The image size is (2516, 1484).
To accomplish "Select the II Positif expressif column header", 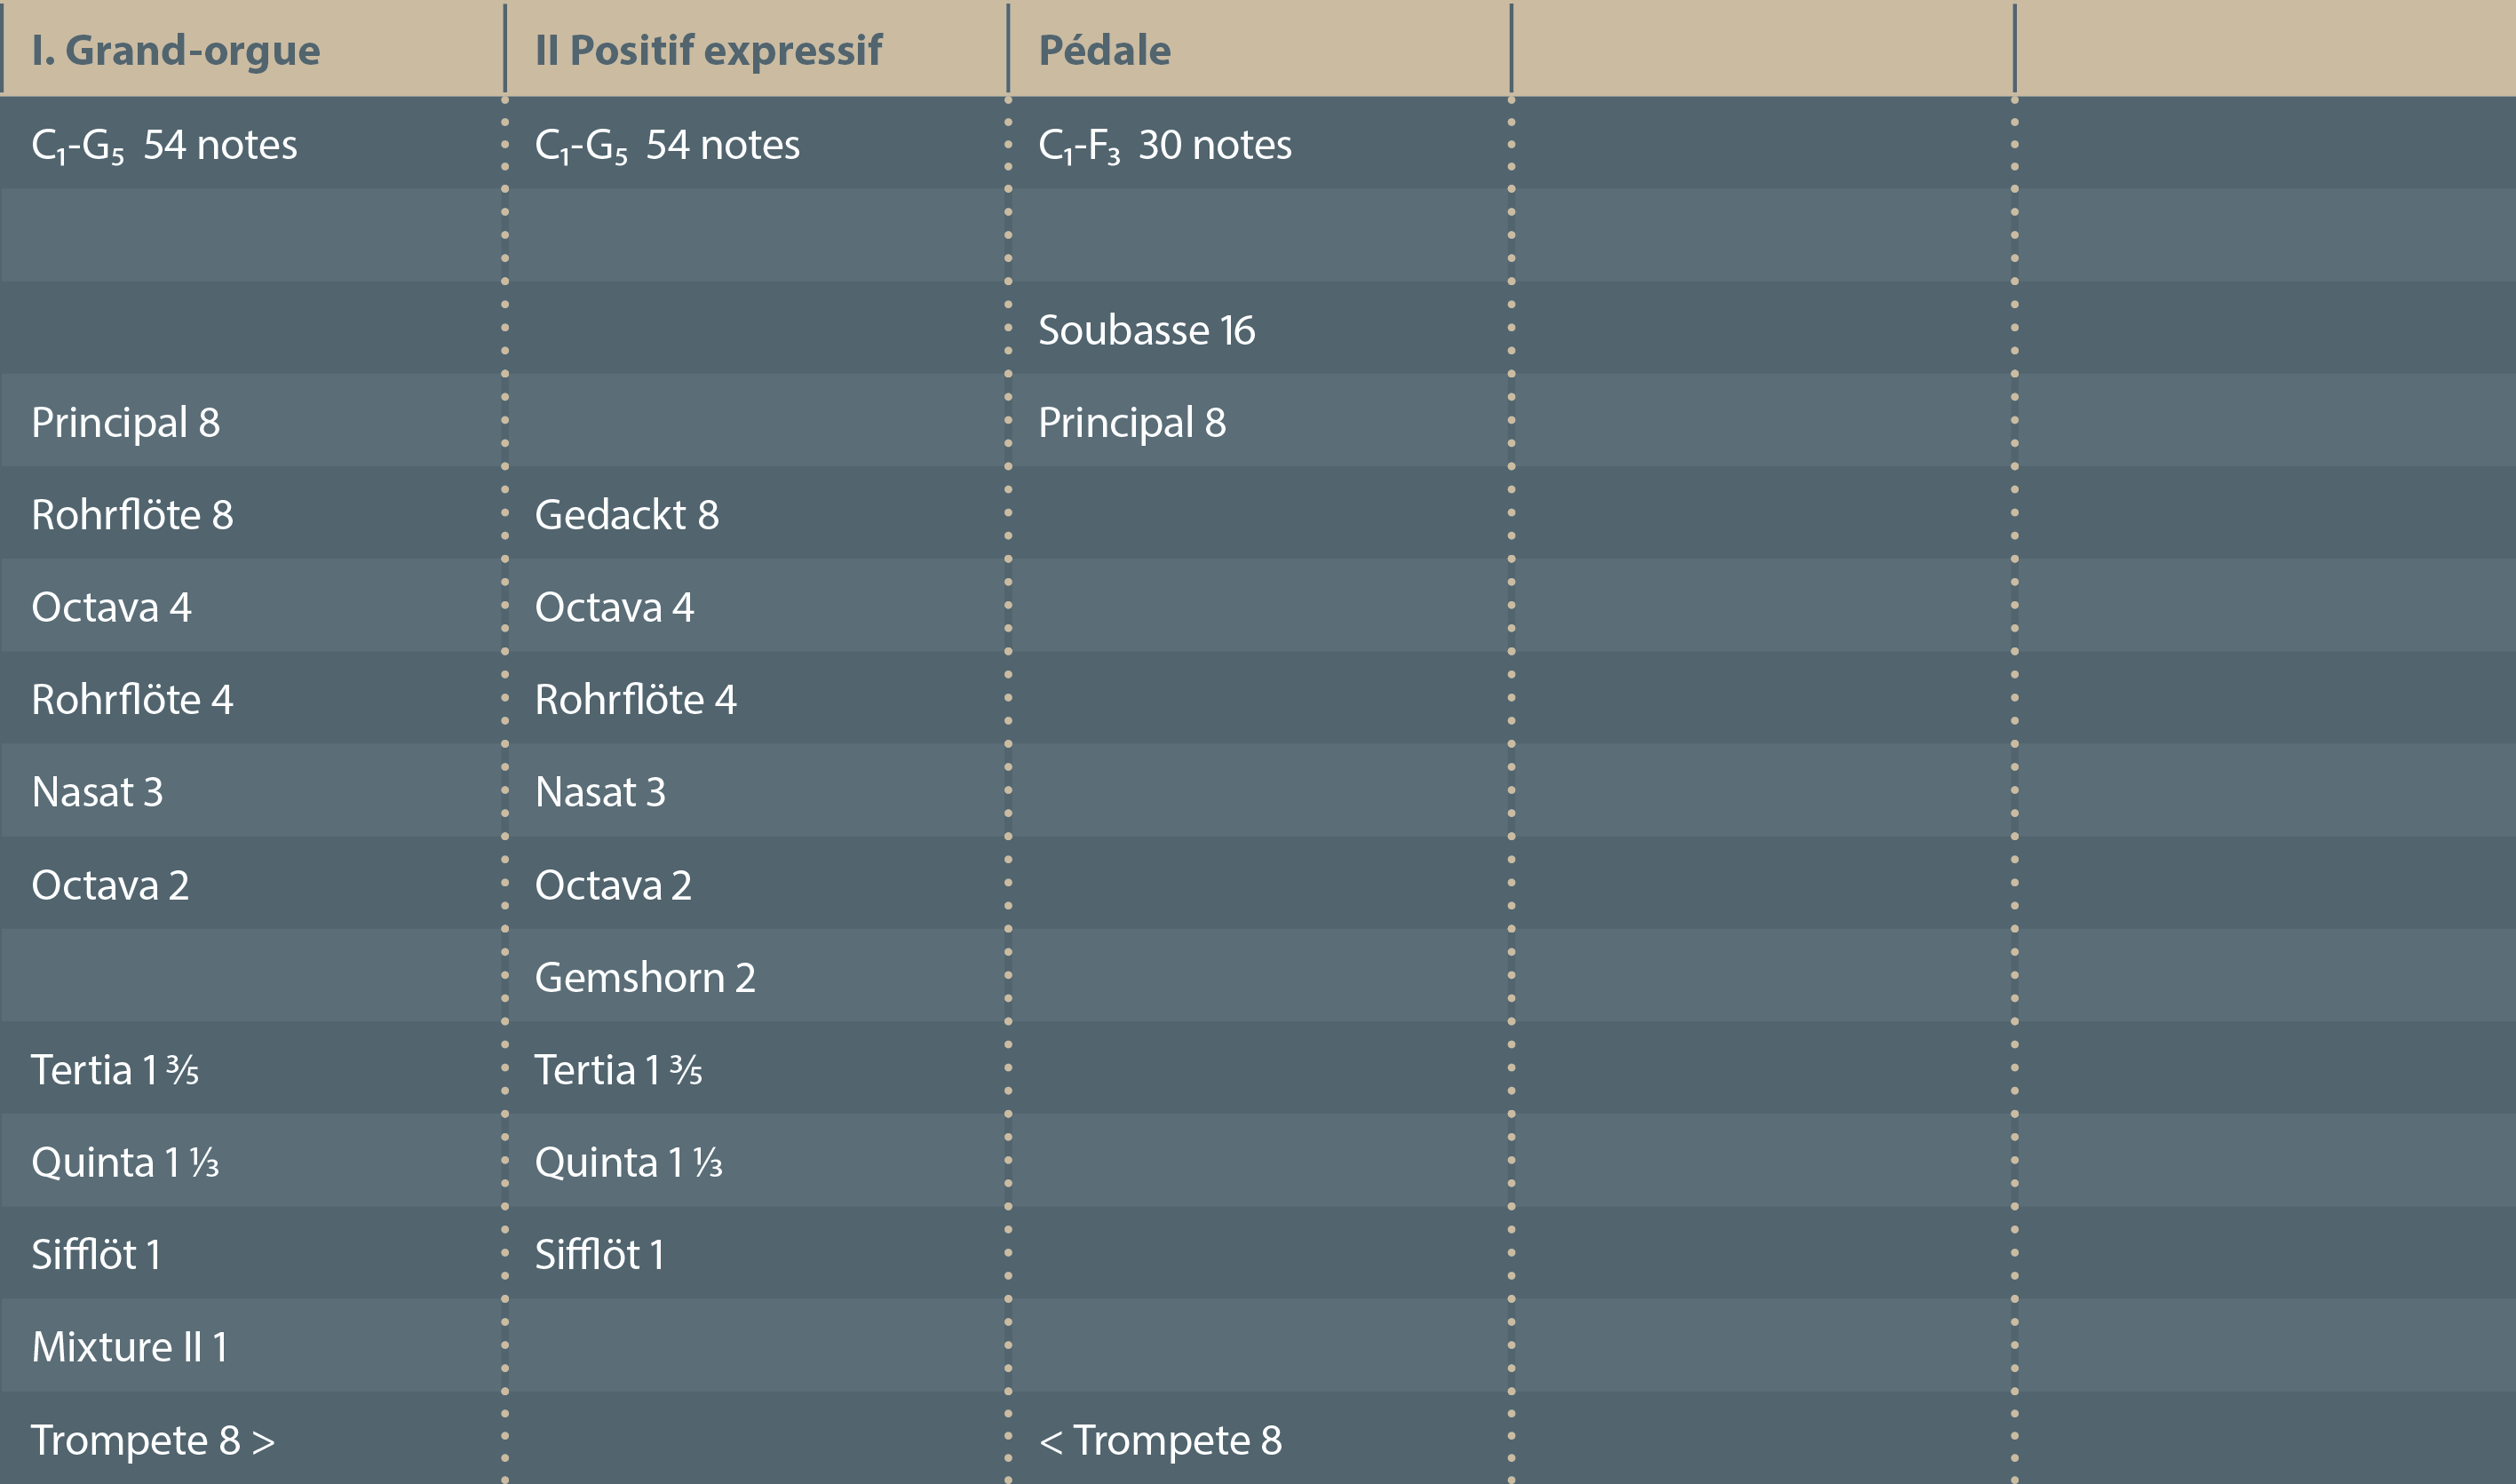I will 708,50.
